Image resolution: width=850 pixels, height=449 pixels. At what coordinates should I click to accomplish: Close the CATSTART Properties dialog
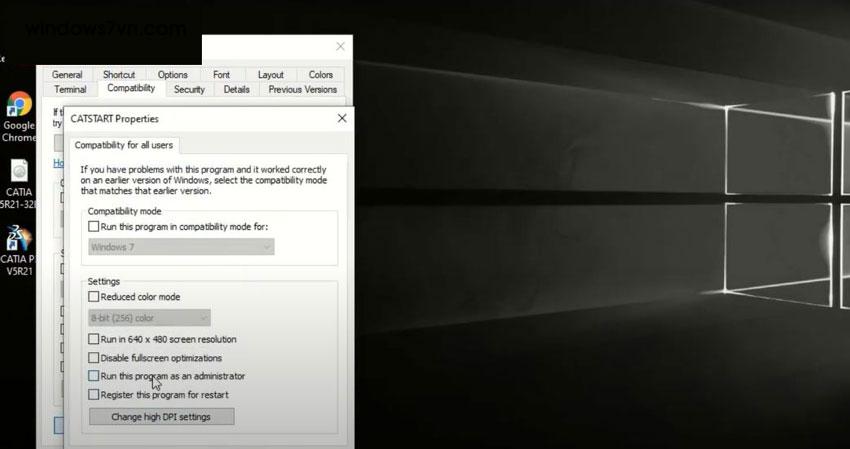[342, 118]
